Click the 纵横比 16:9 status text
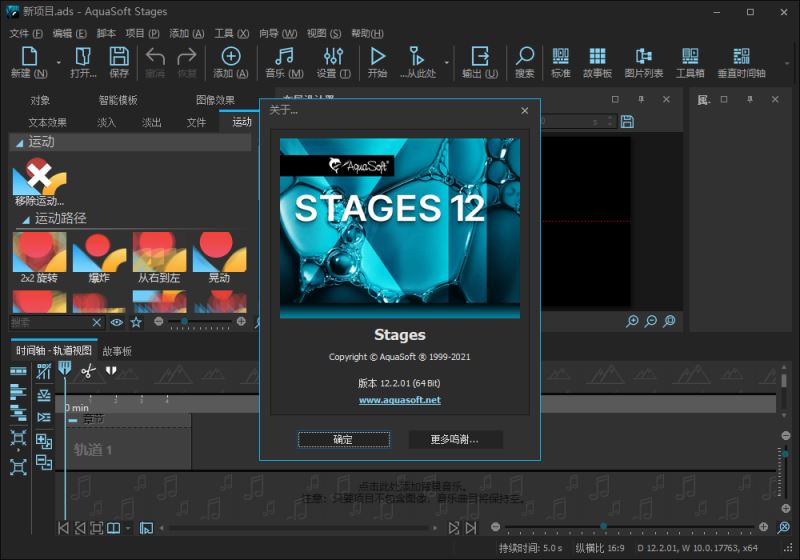The height and width of the screenshot is (560, 800). click(600, 548)
